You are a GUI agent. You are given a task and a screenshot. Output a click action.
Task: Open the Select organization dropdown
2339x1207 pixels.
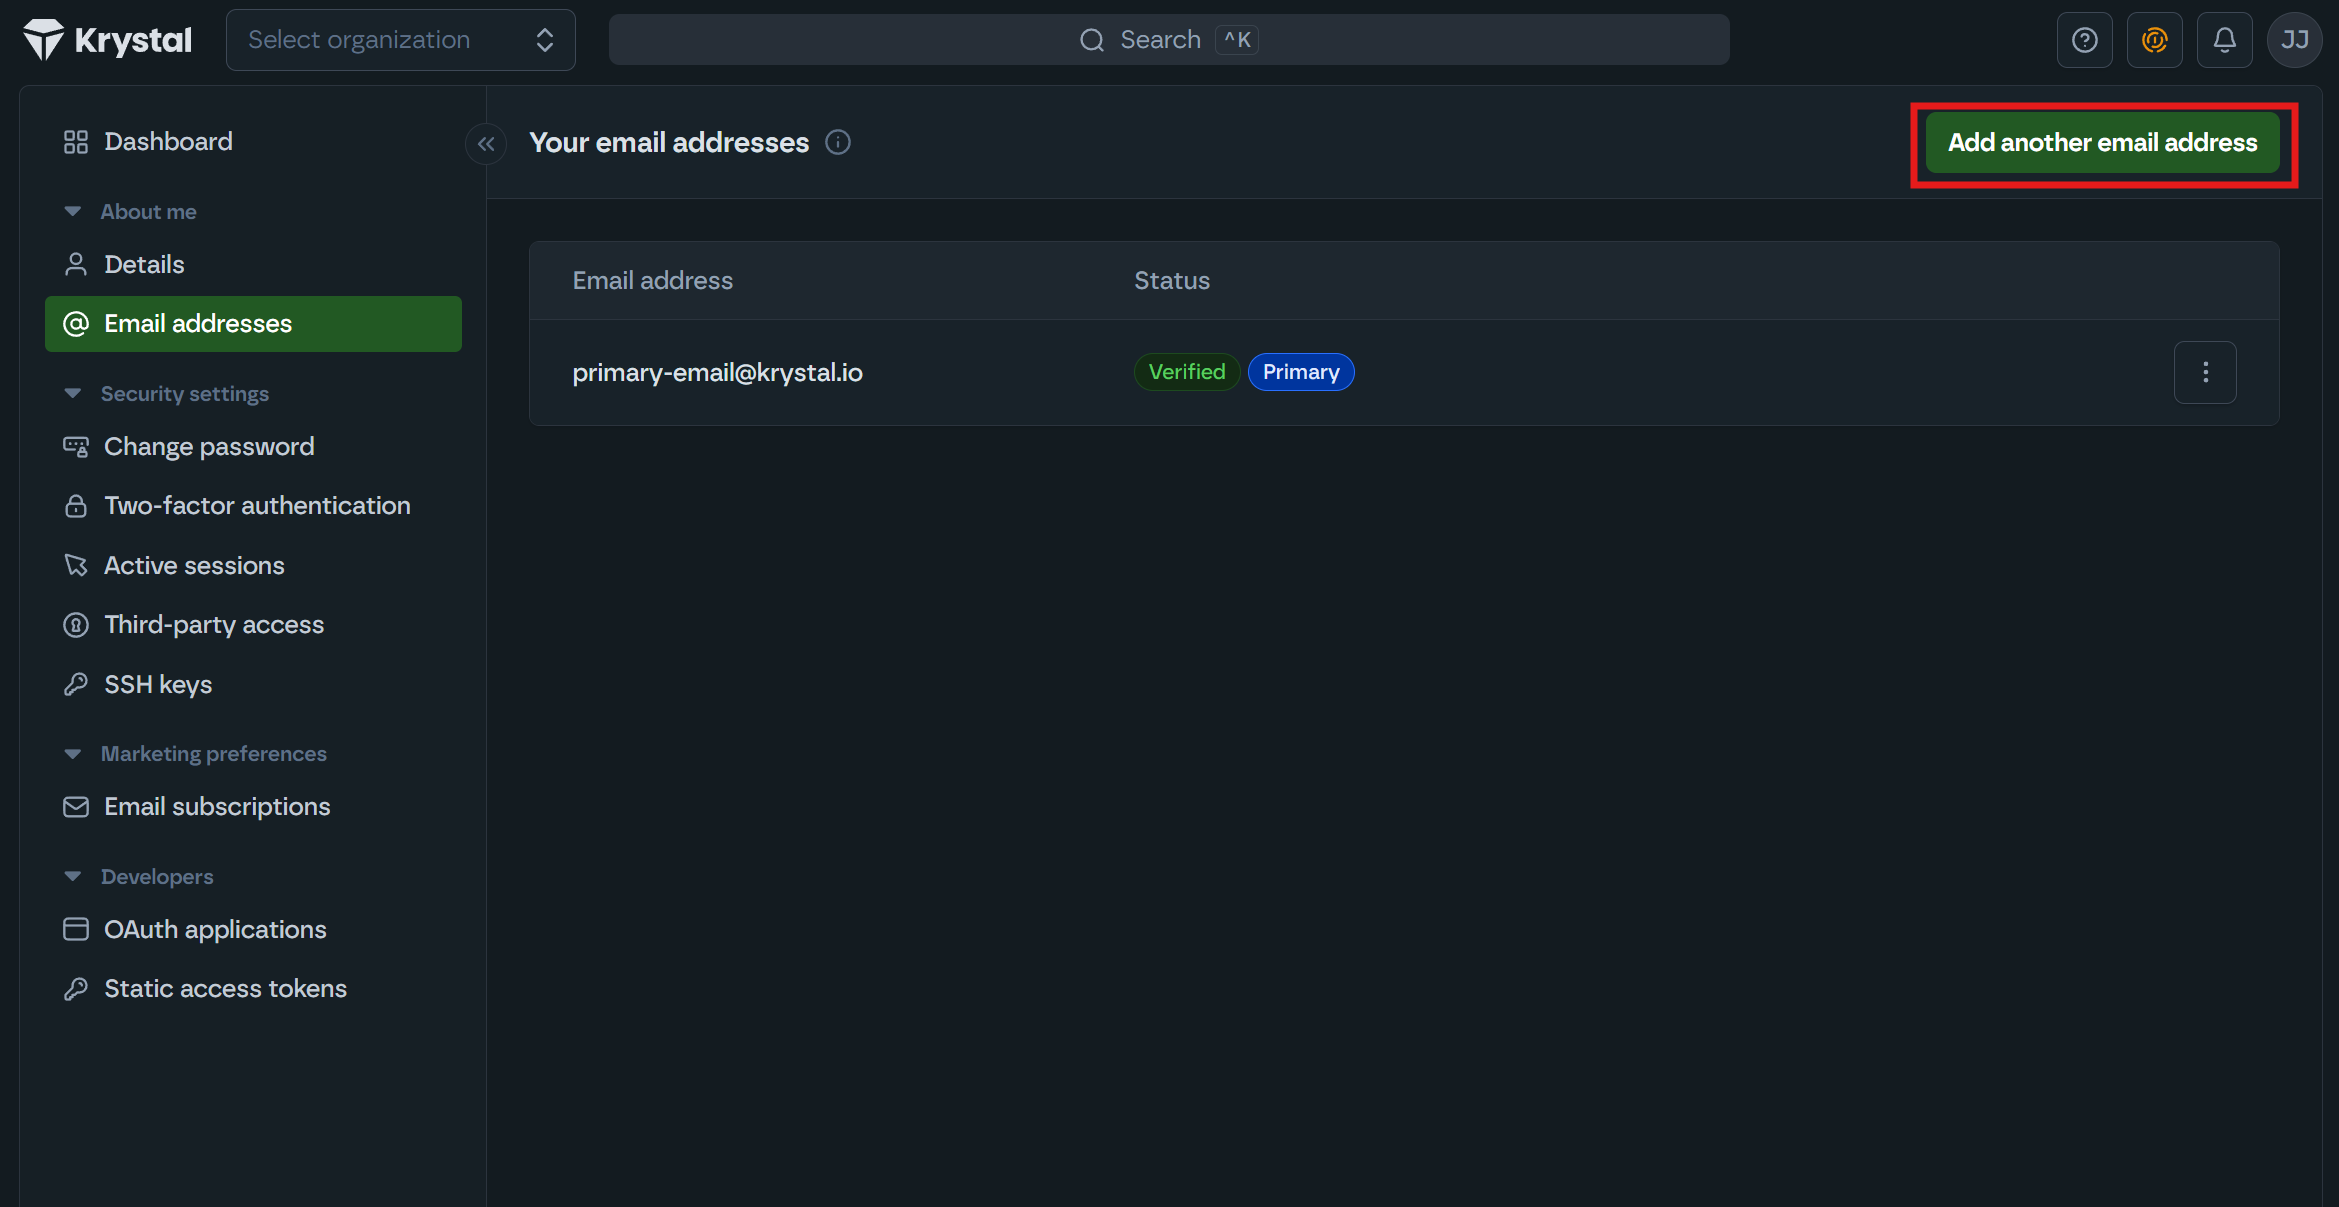[x=400, y=40]
